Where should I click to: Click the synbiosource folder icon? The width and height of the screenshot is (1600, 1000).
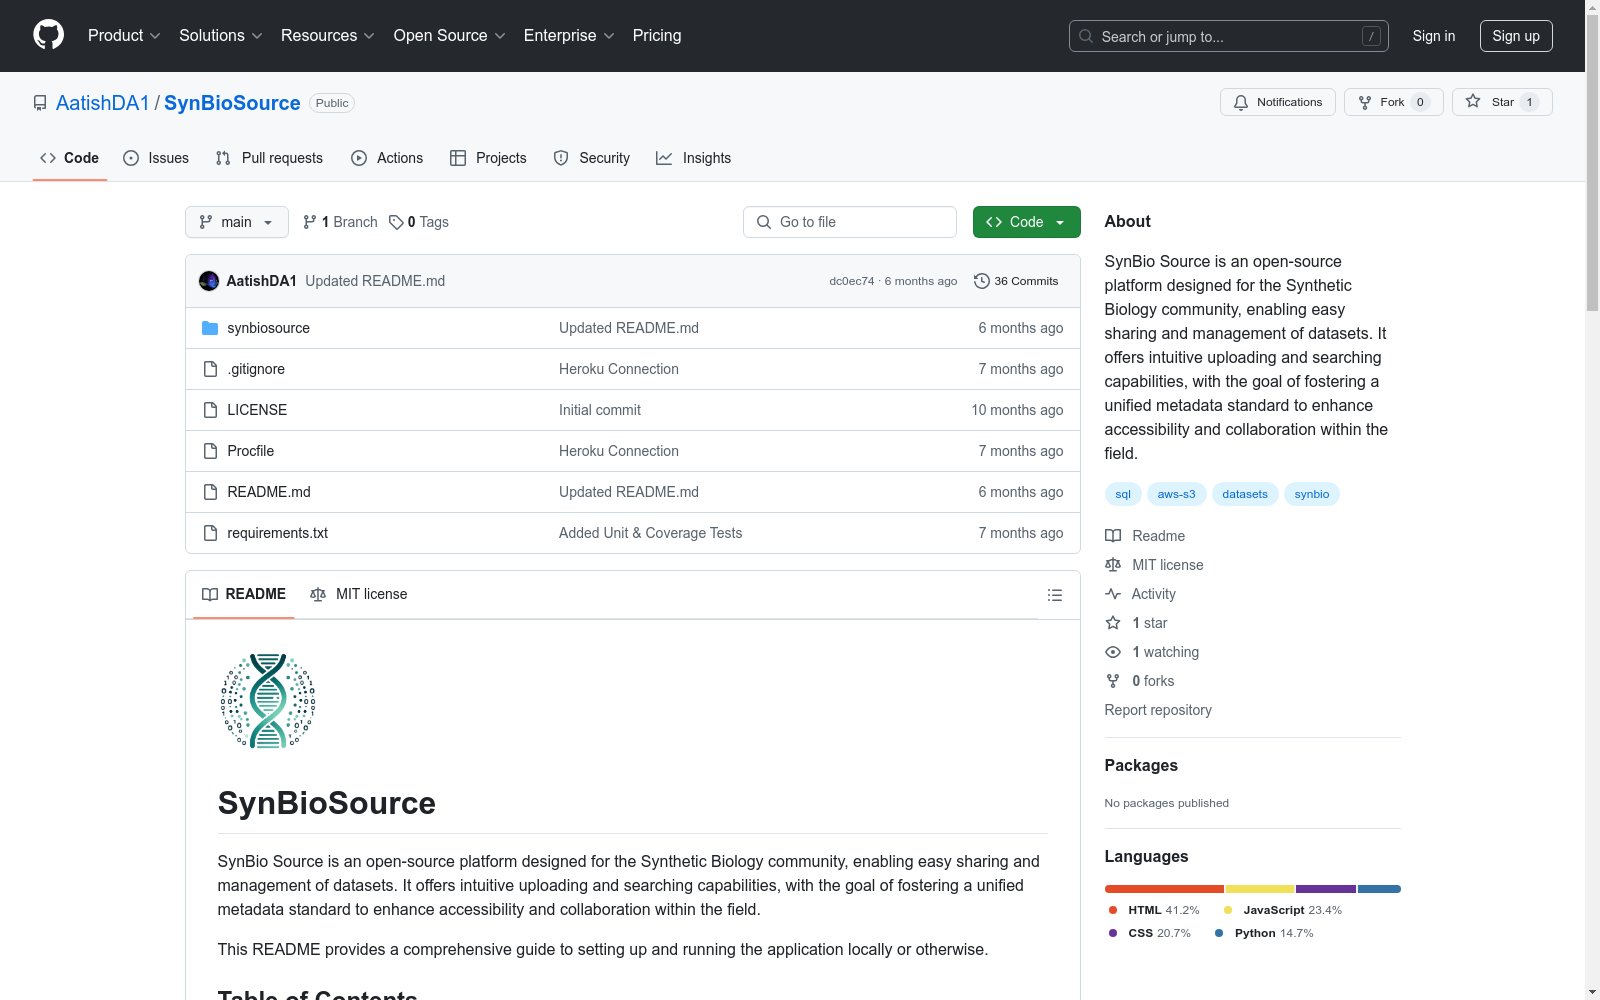[x=210, y=328]
